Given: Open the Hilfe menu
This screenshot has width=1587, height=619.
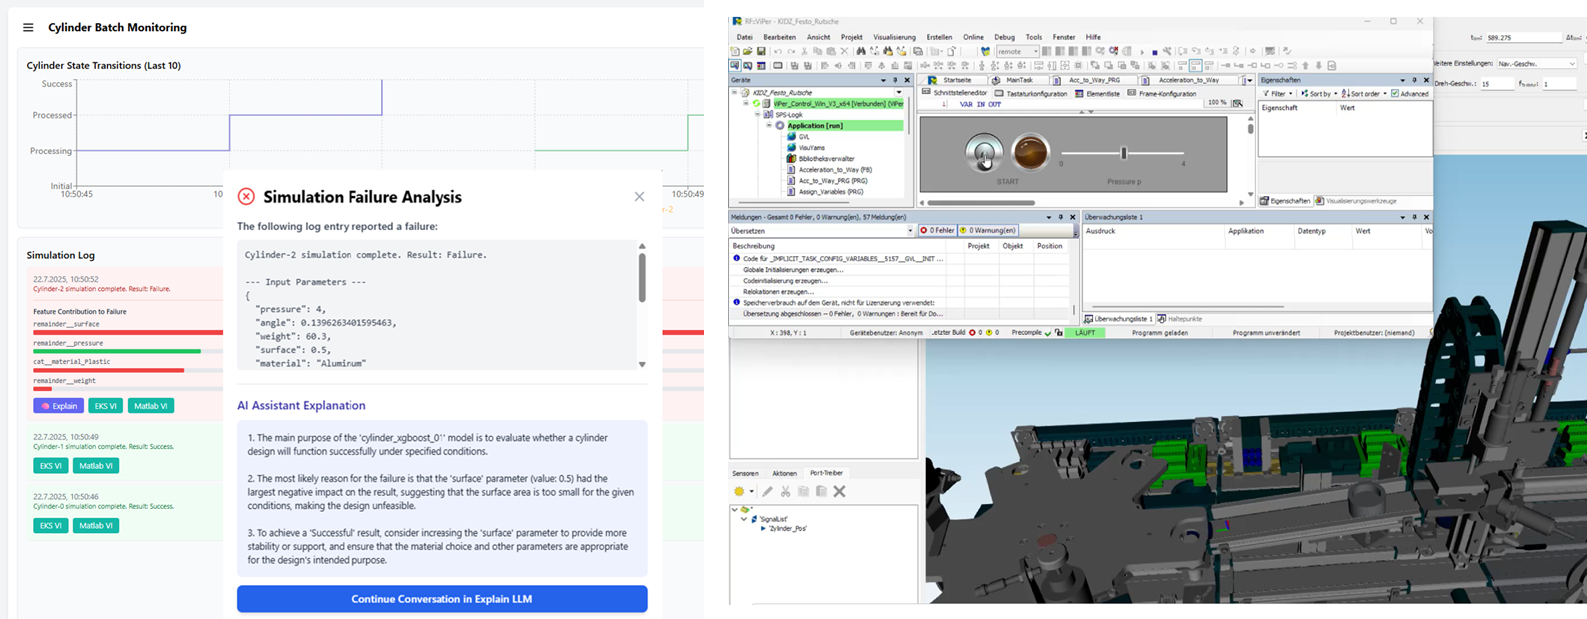Looking at the screenshot, I should click(x=1093, y=37).
